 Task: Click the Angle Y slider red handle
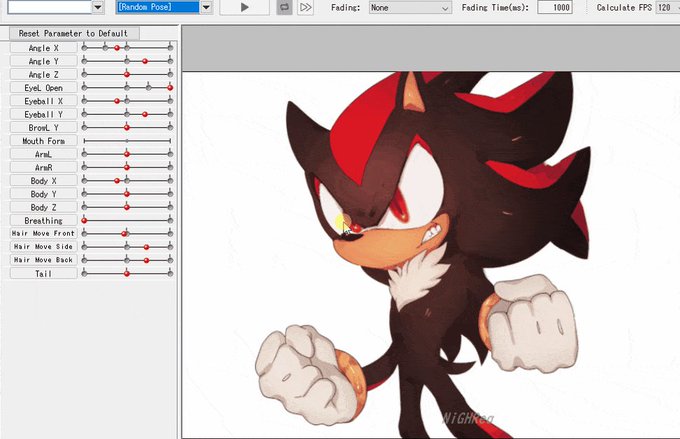145,62
